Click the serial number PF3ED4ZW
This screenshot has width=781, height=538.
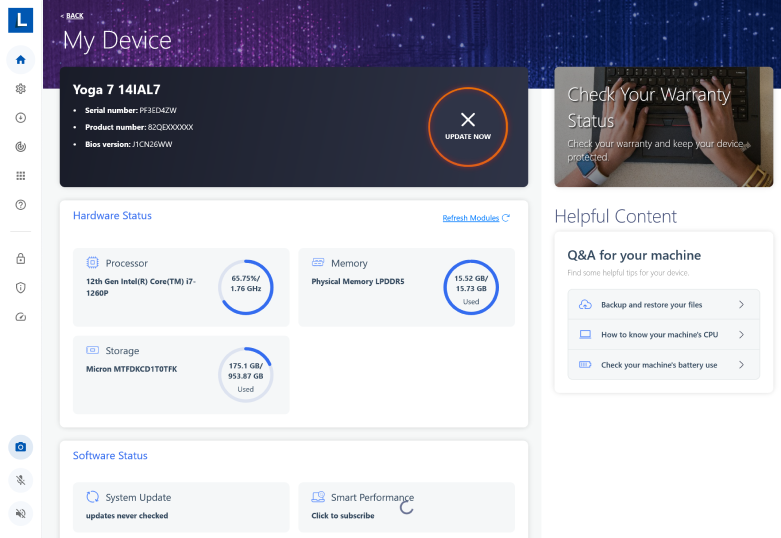pyautogui.click(x=158, y=111)
